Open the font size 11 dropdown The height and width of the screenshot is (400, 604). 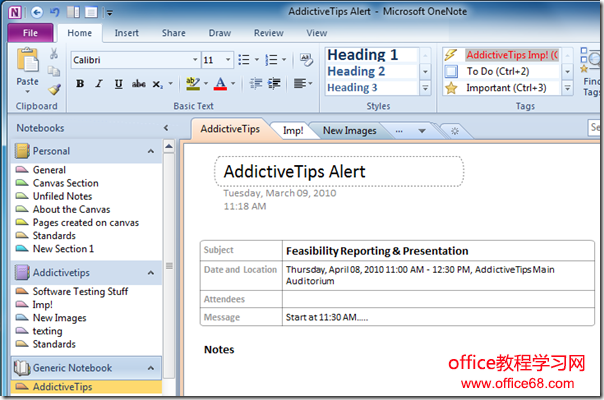[x=228, y=60]
